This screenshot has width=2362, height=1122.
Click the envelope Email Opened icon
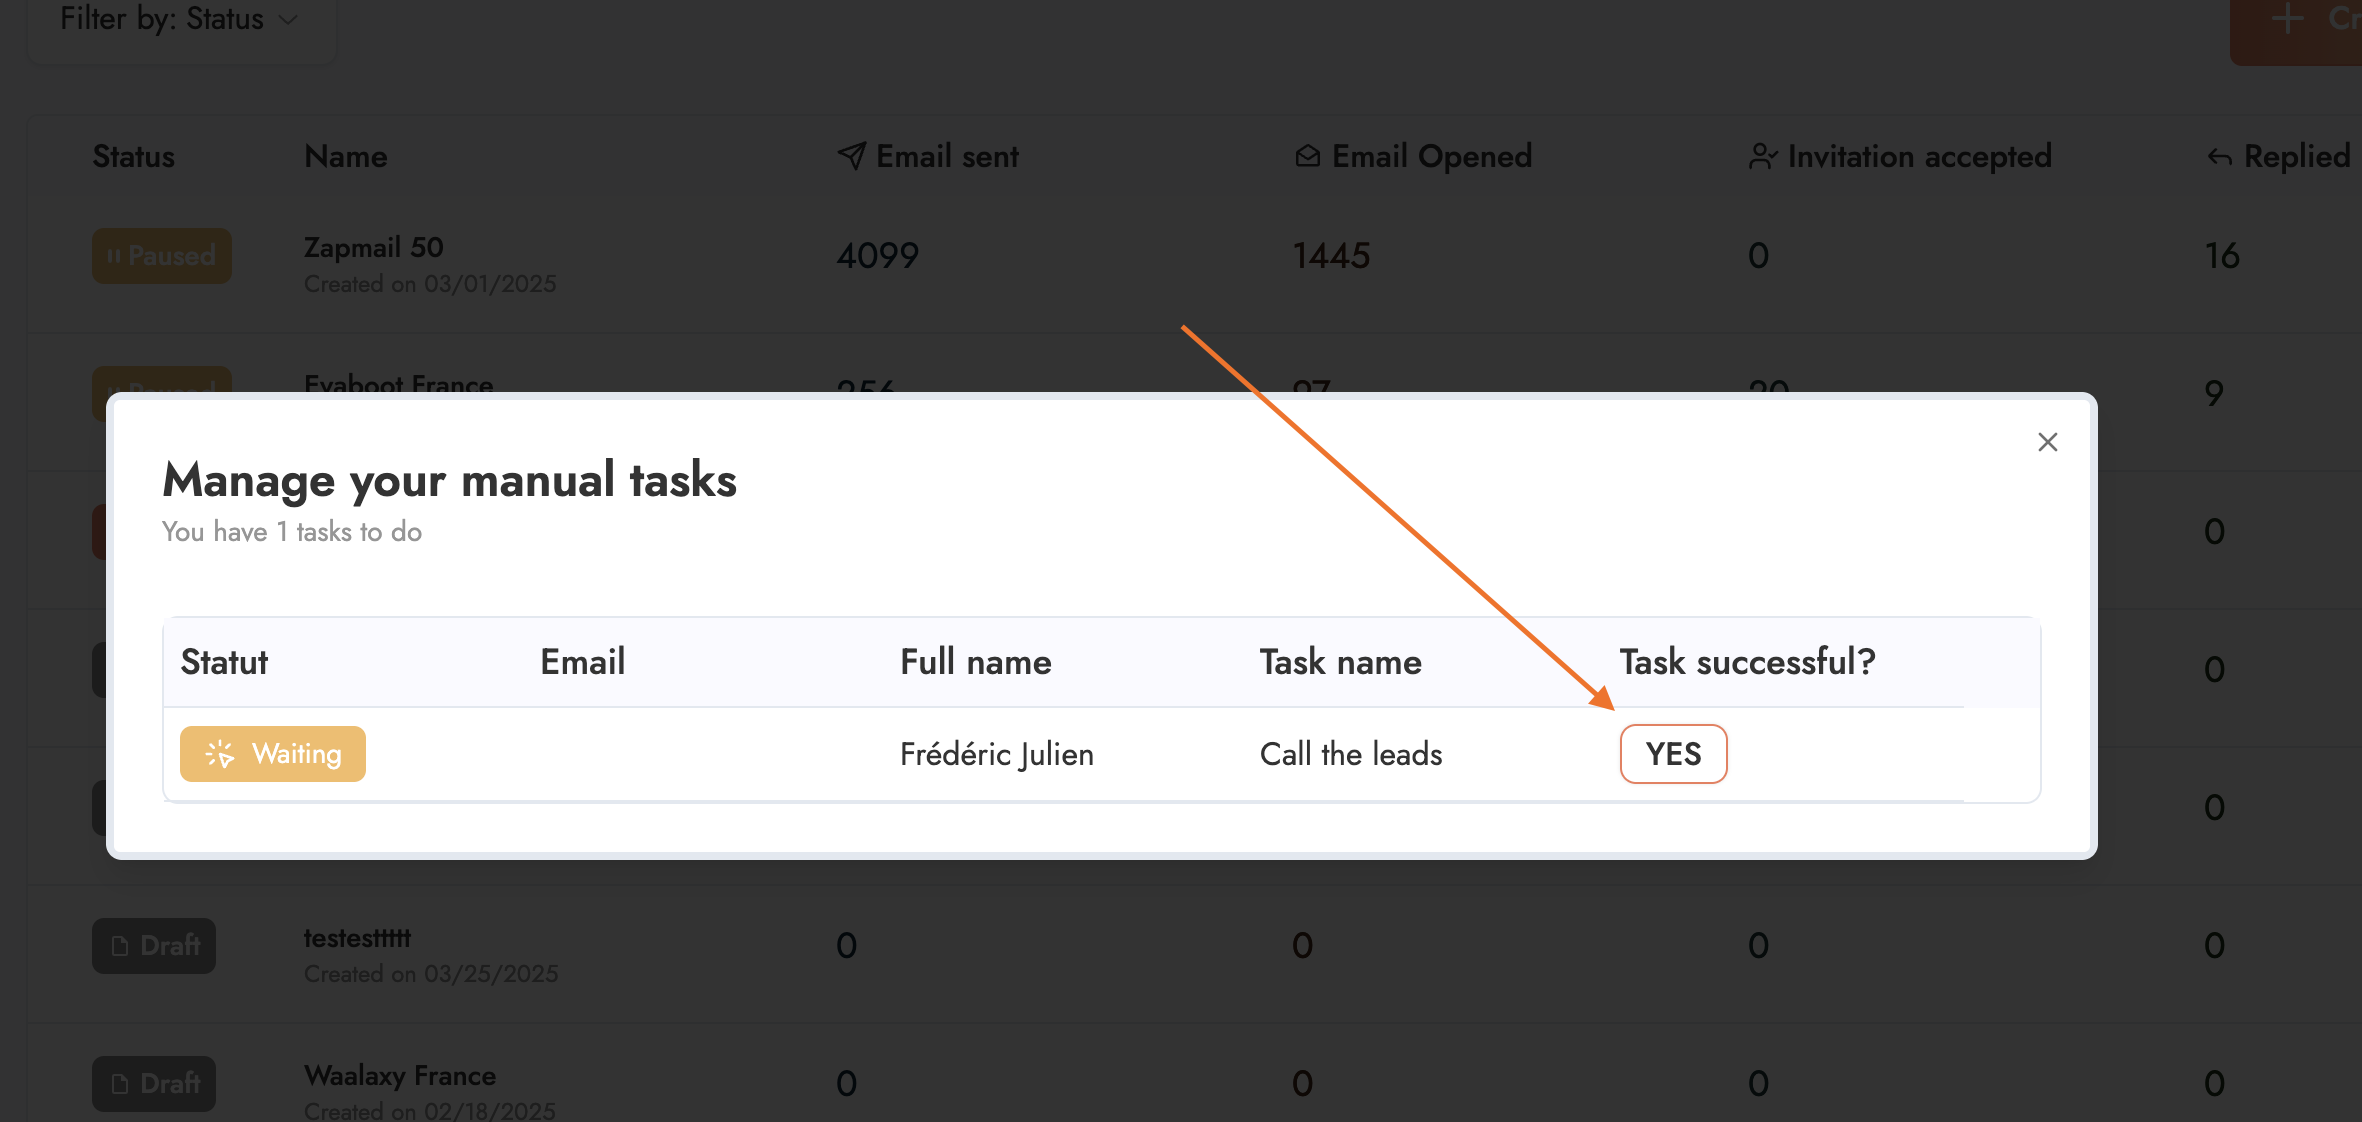click(1307, 156)
